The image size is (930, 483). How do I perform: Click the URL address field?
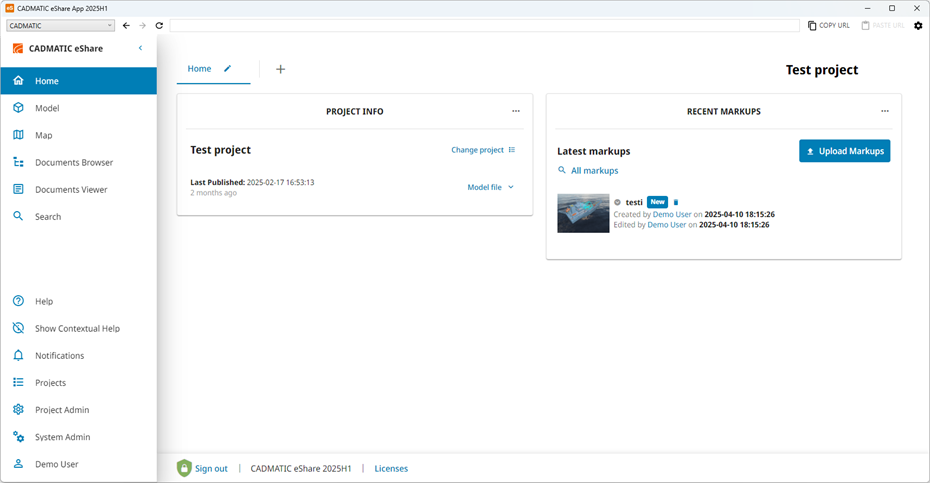485,26
